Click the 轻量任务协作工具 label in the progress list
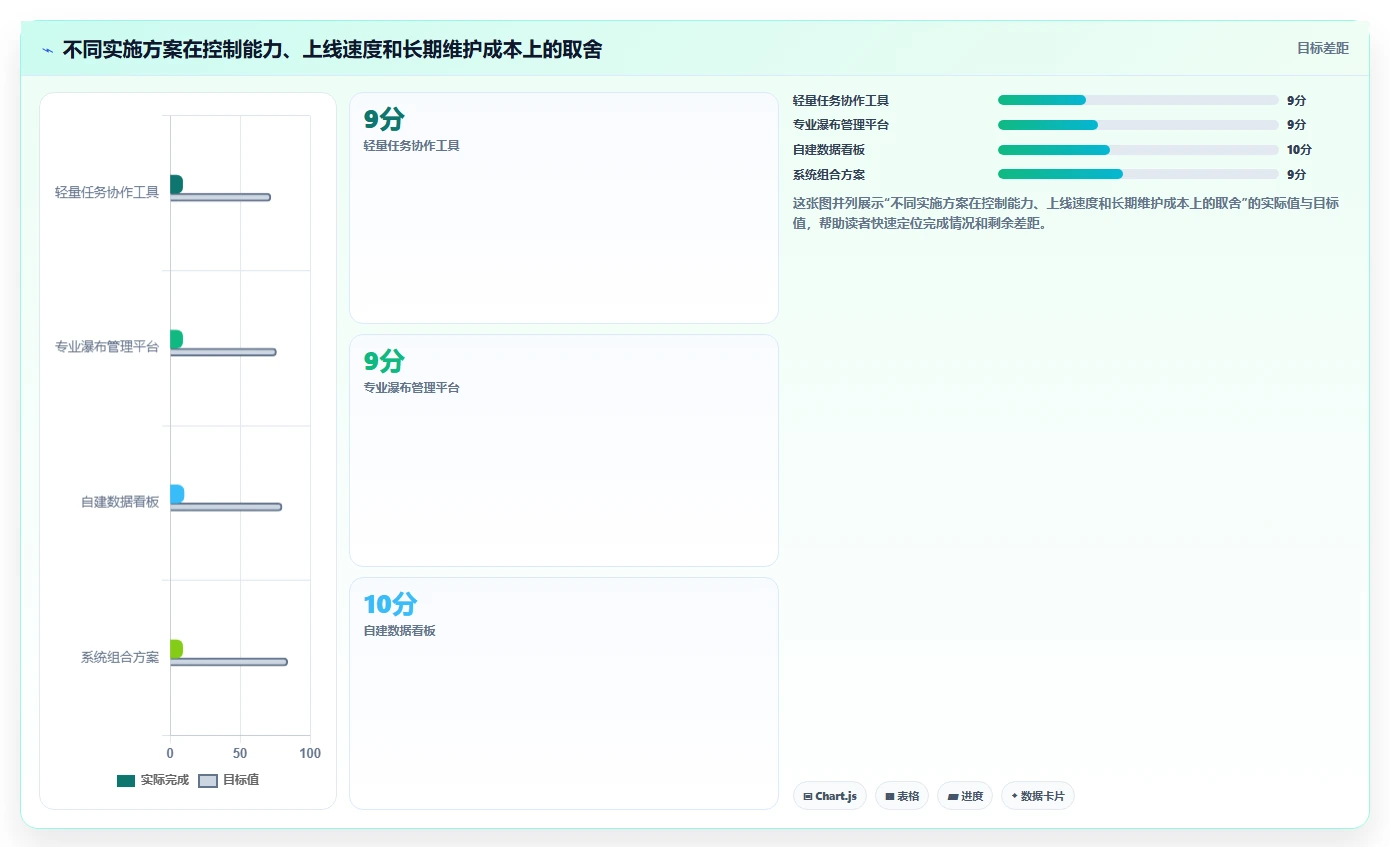The height and width of the screenshot is (847, 1390). click(x=841, y=100)
